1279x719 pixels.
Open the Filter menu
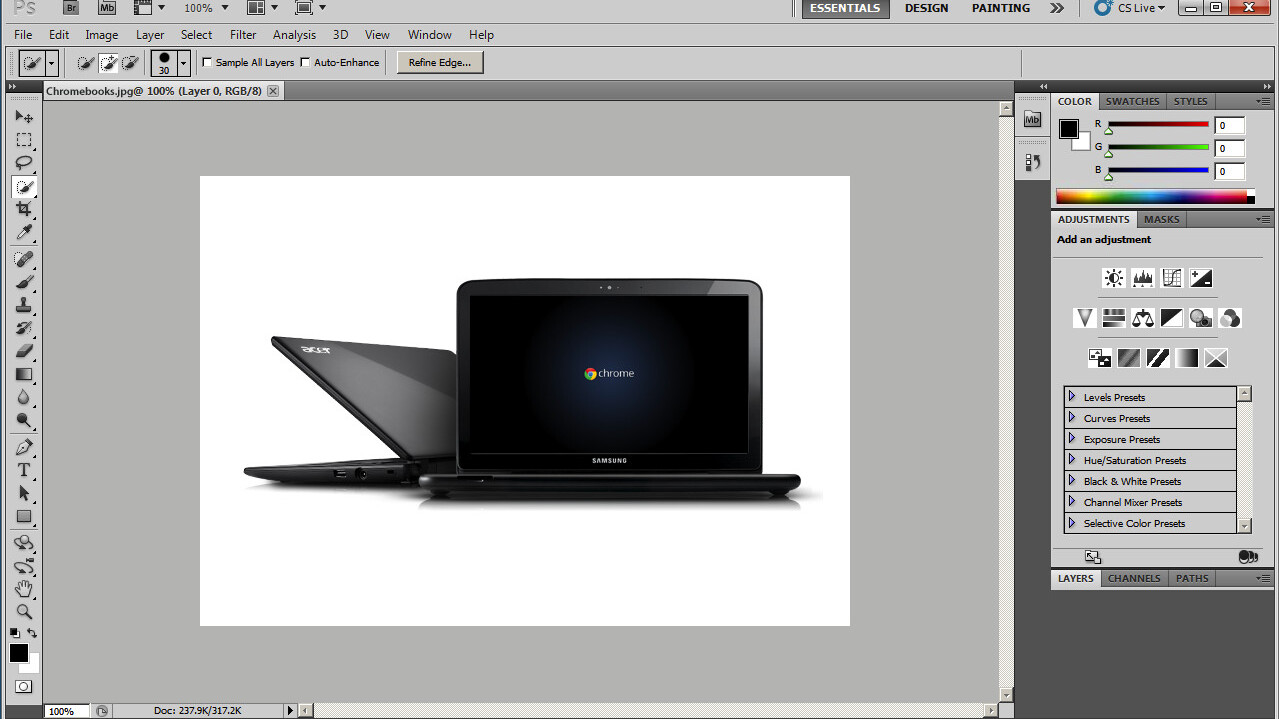(243, 34)
